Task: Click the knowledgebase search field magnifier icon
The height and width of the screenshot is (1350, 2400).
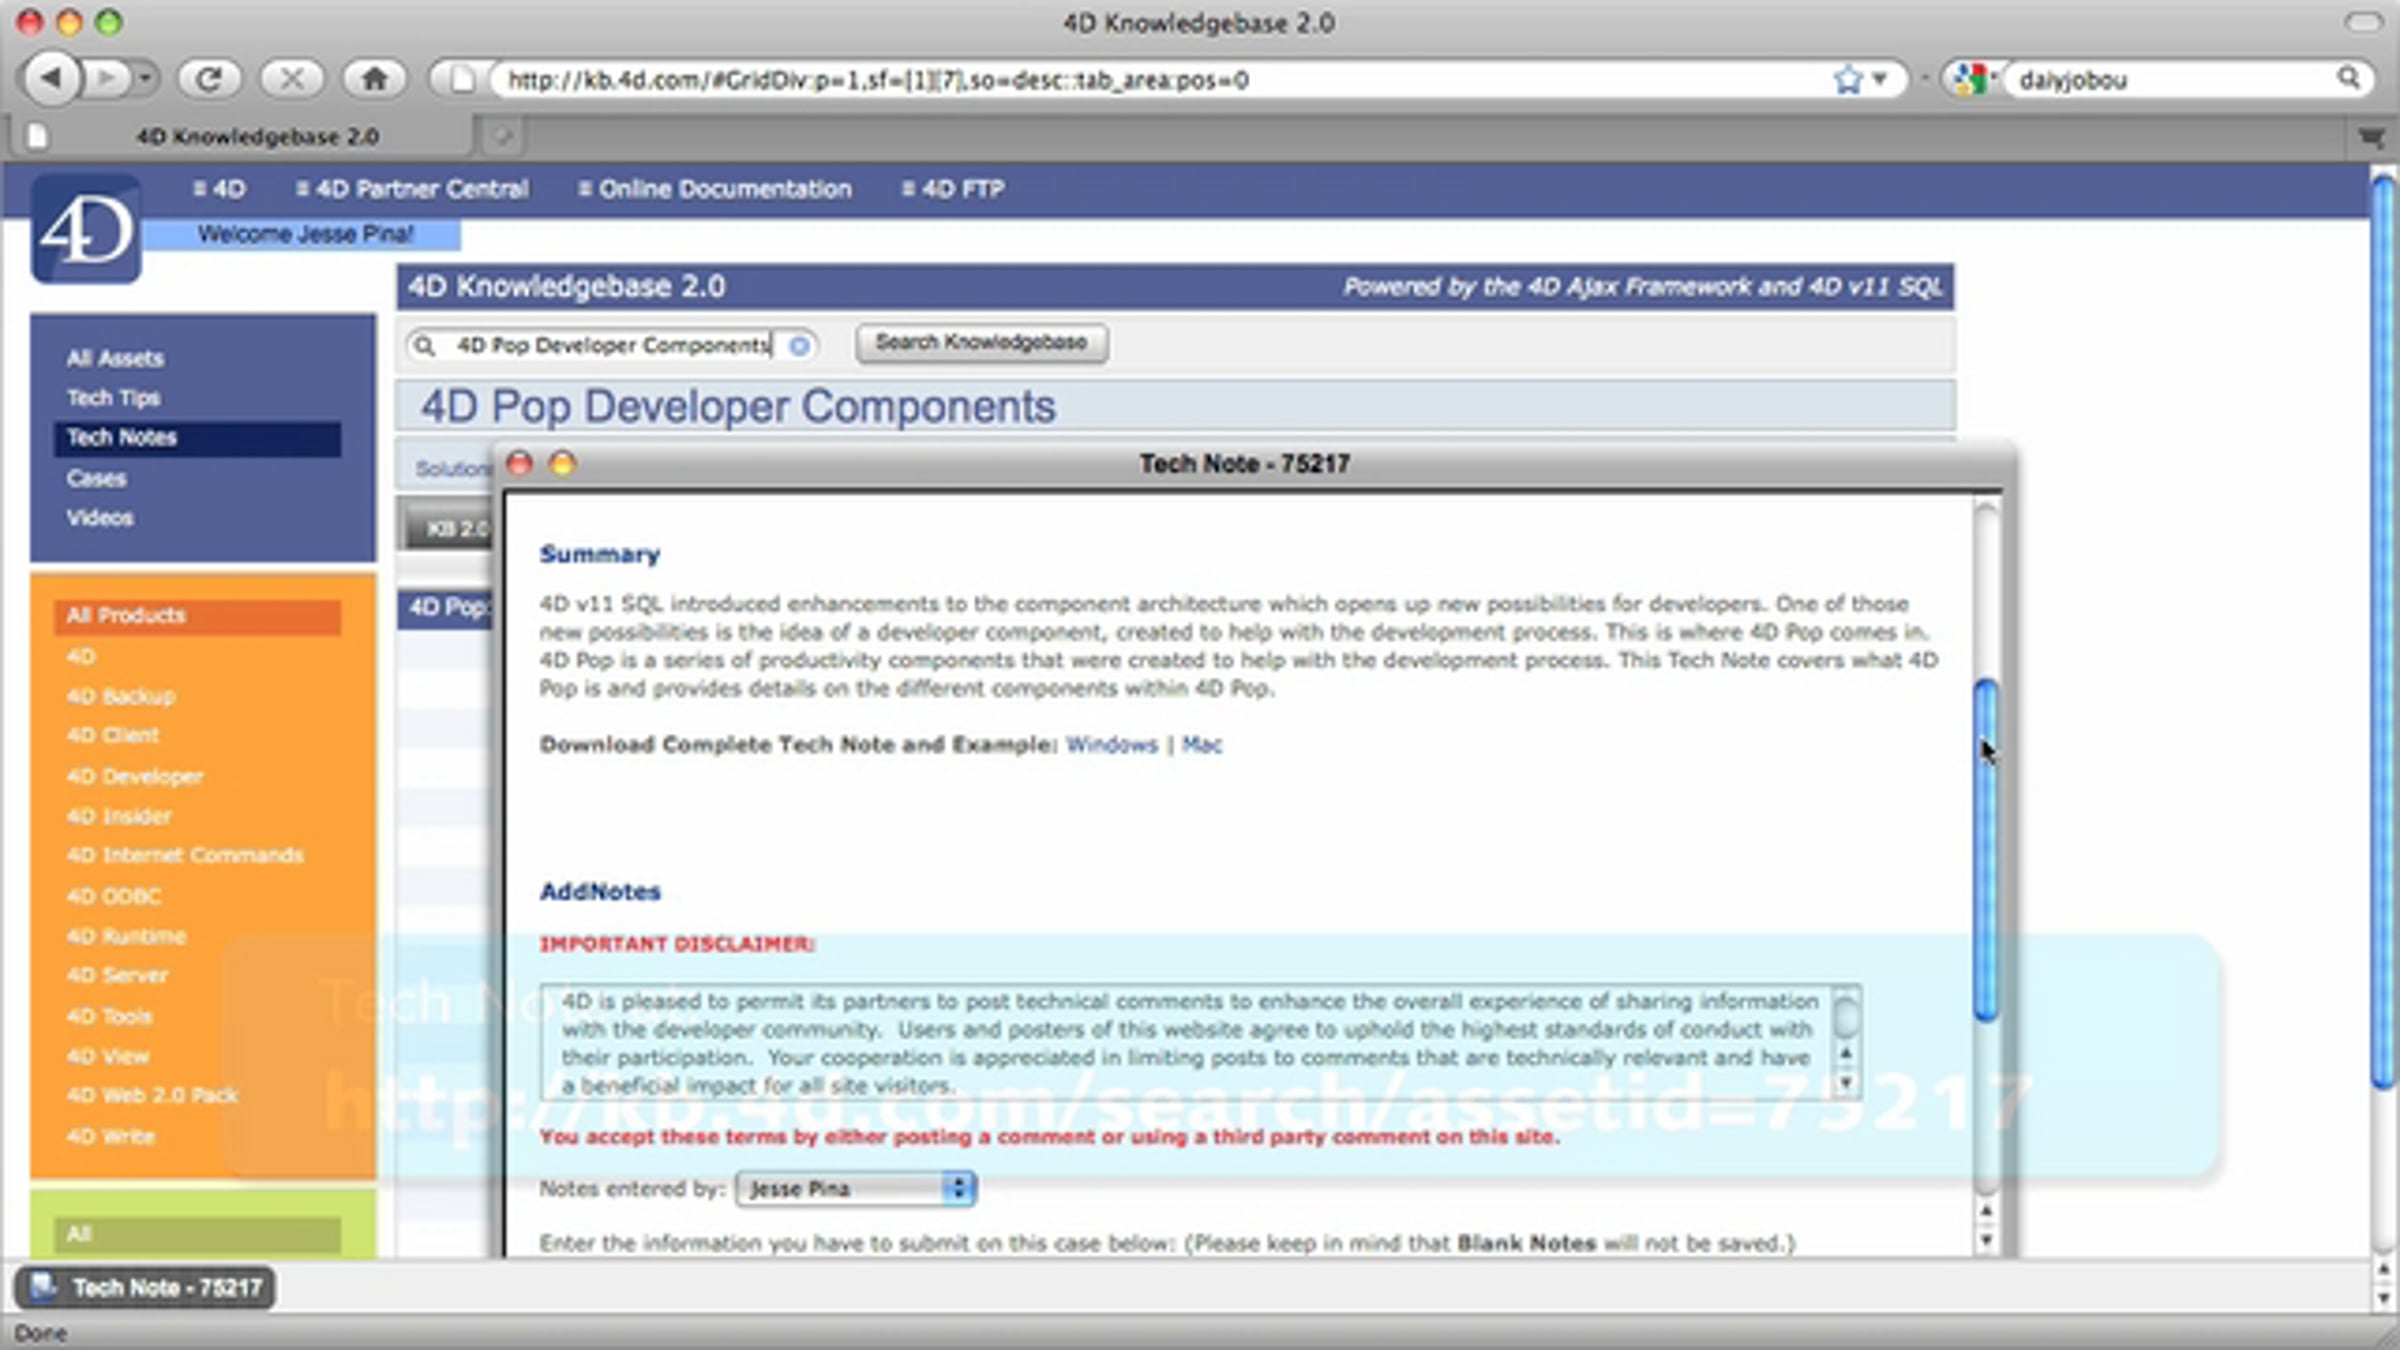Action: click(x=425, y=345)
